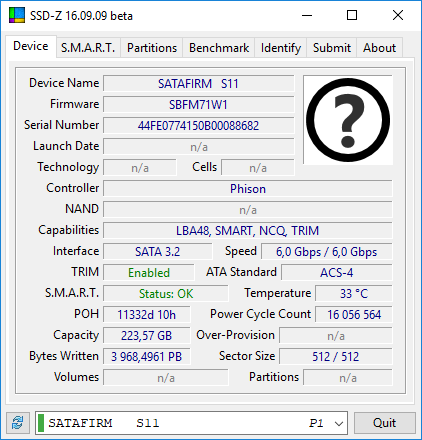Open the Submit tab
This screenshot has width=422, height=440.
pyautogui.click(x=332, y=48)
